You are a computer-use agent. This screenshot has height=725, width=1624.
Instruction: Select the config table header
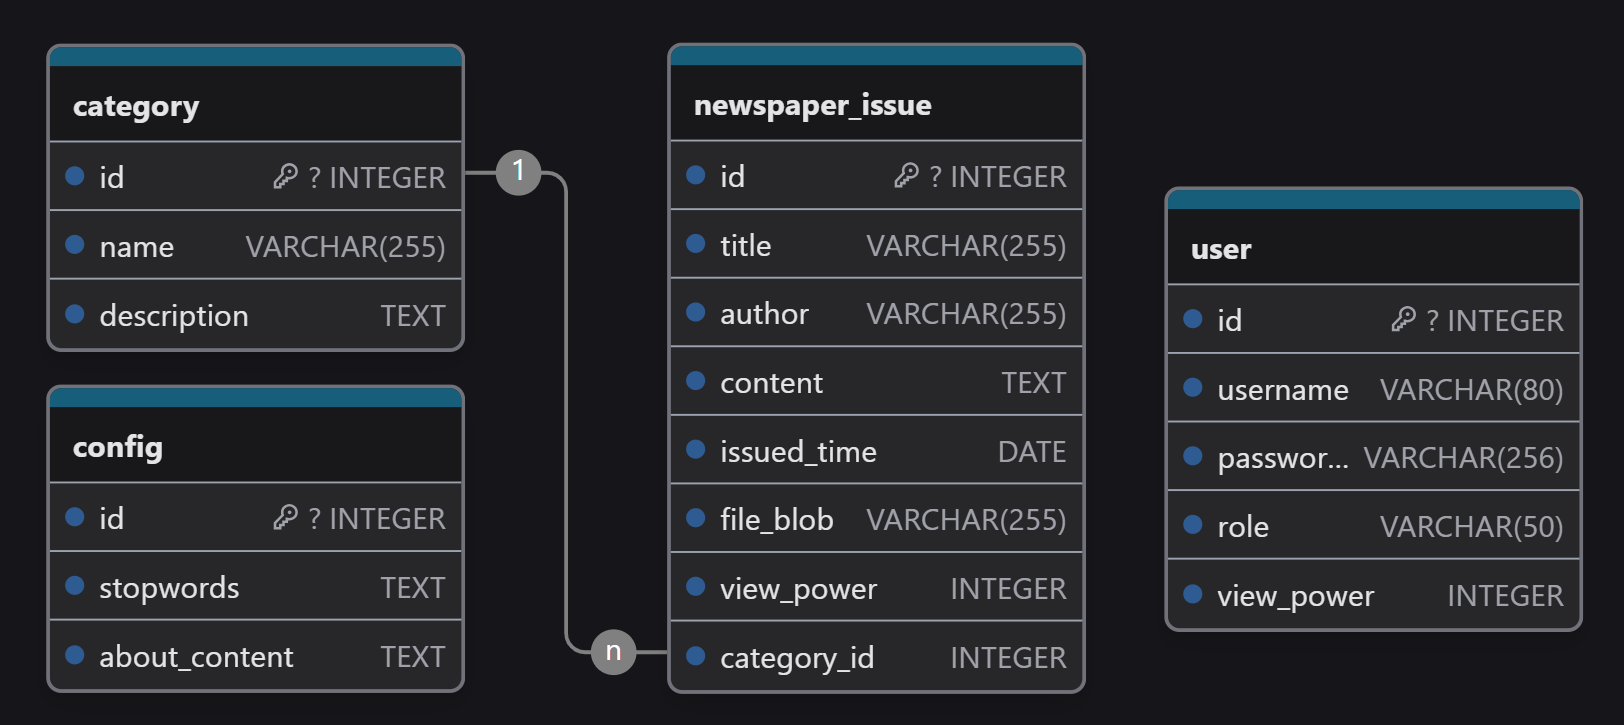118,447
